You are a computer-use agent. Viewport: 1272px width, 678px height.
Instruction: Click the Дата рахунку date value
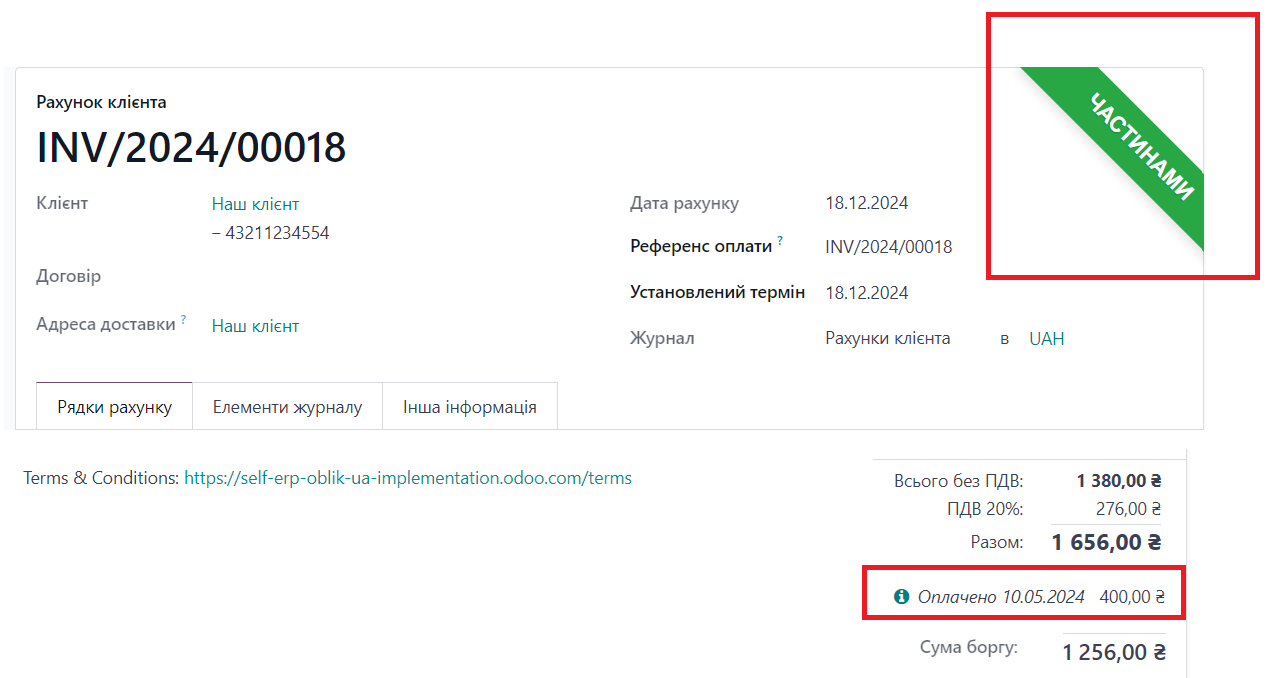pos(866,203)
